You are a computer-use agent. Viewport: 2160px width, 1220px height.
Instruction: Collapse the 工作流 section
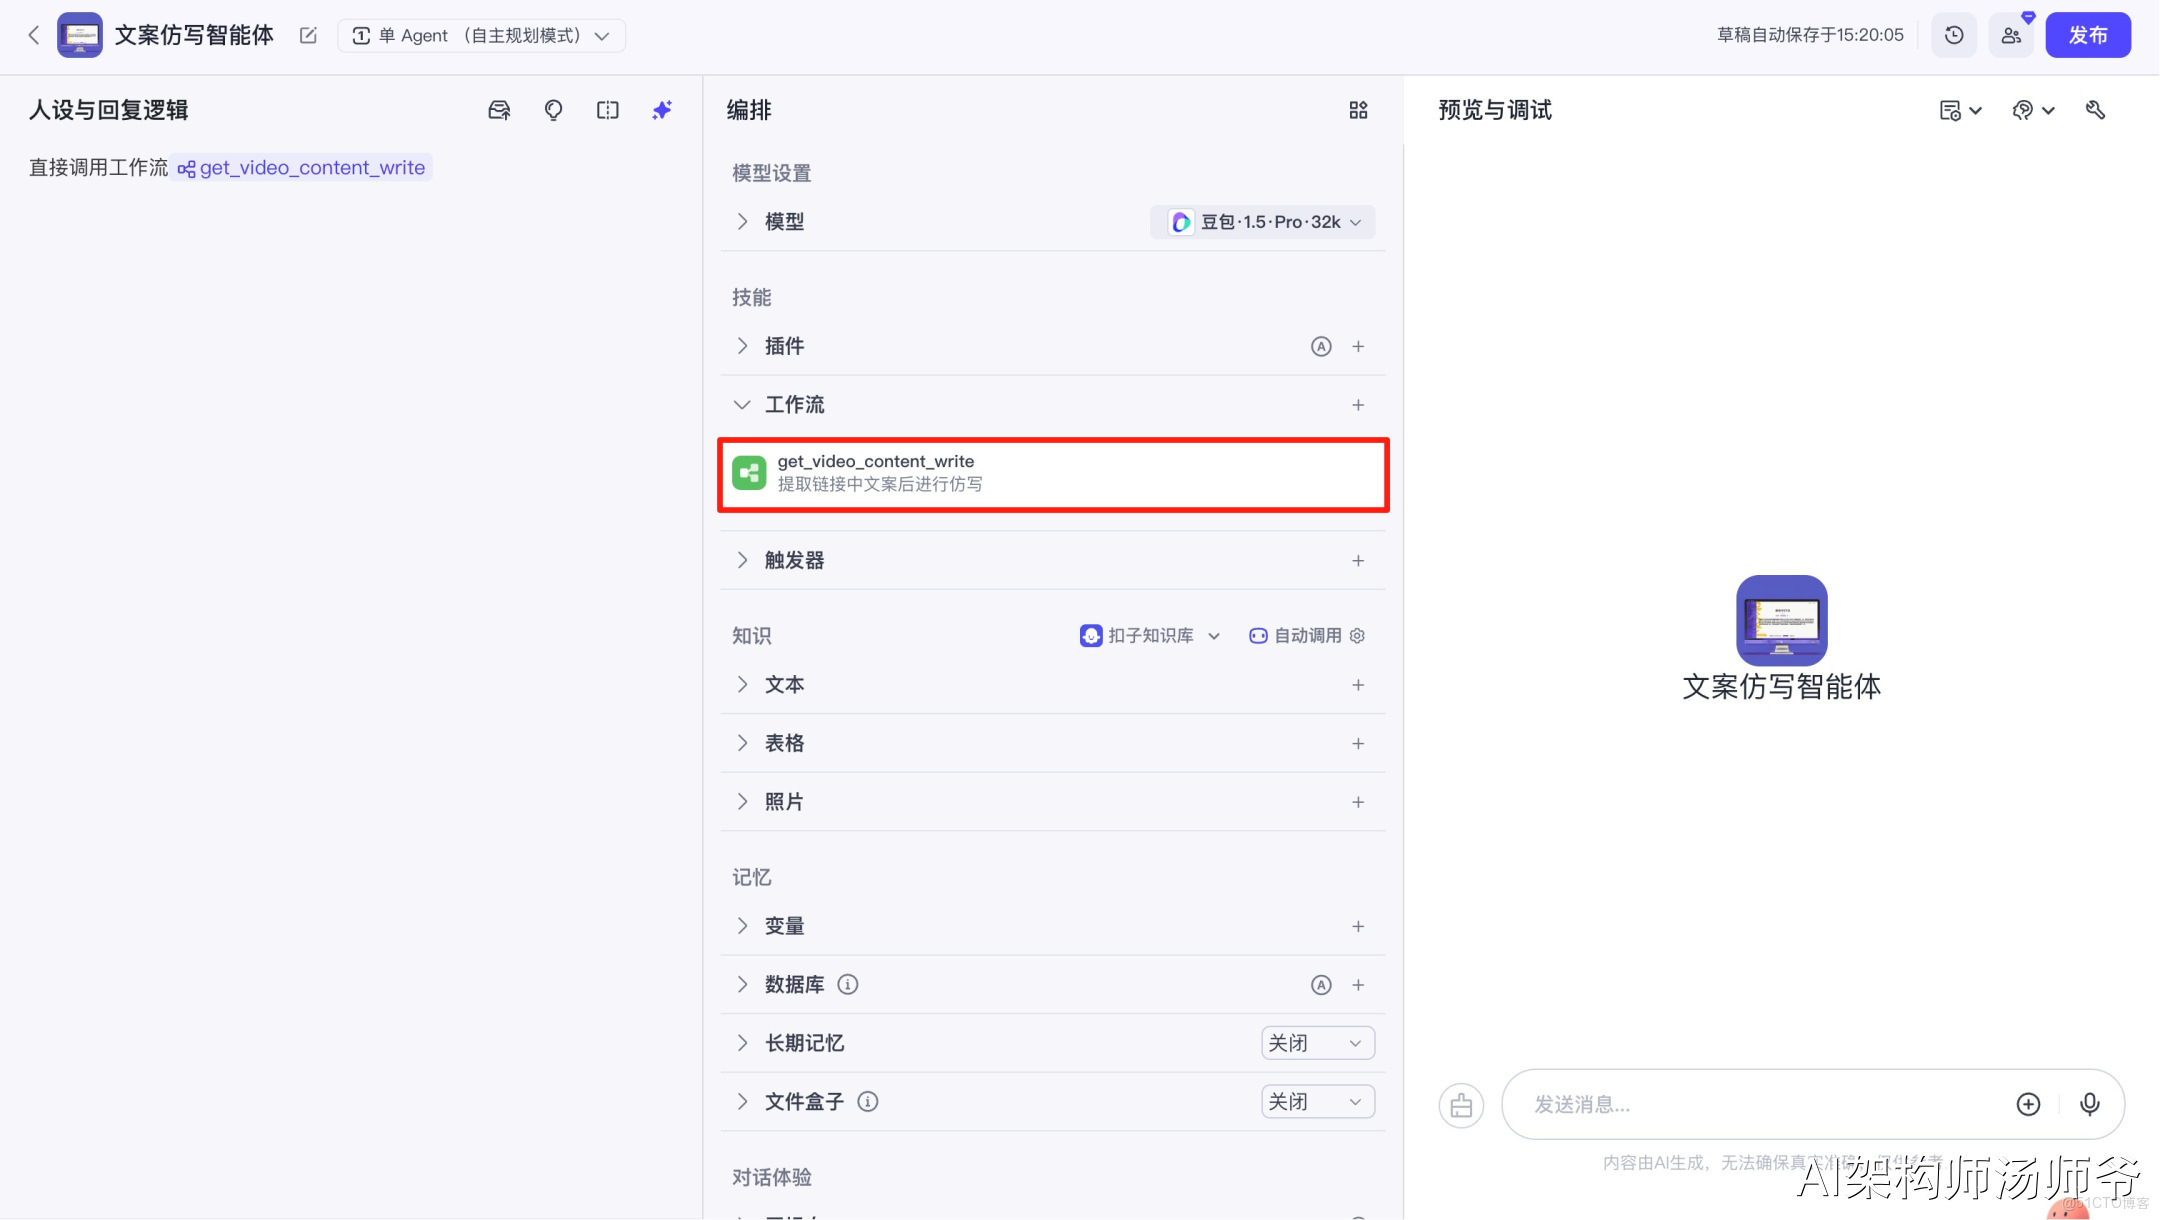742,405
